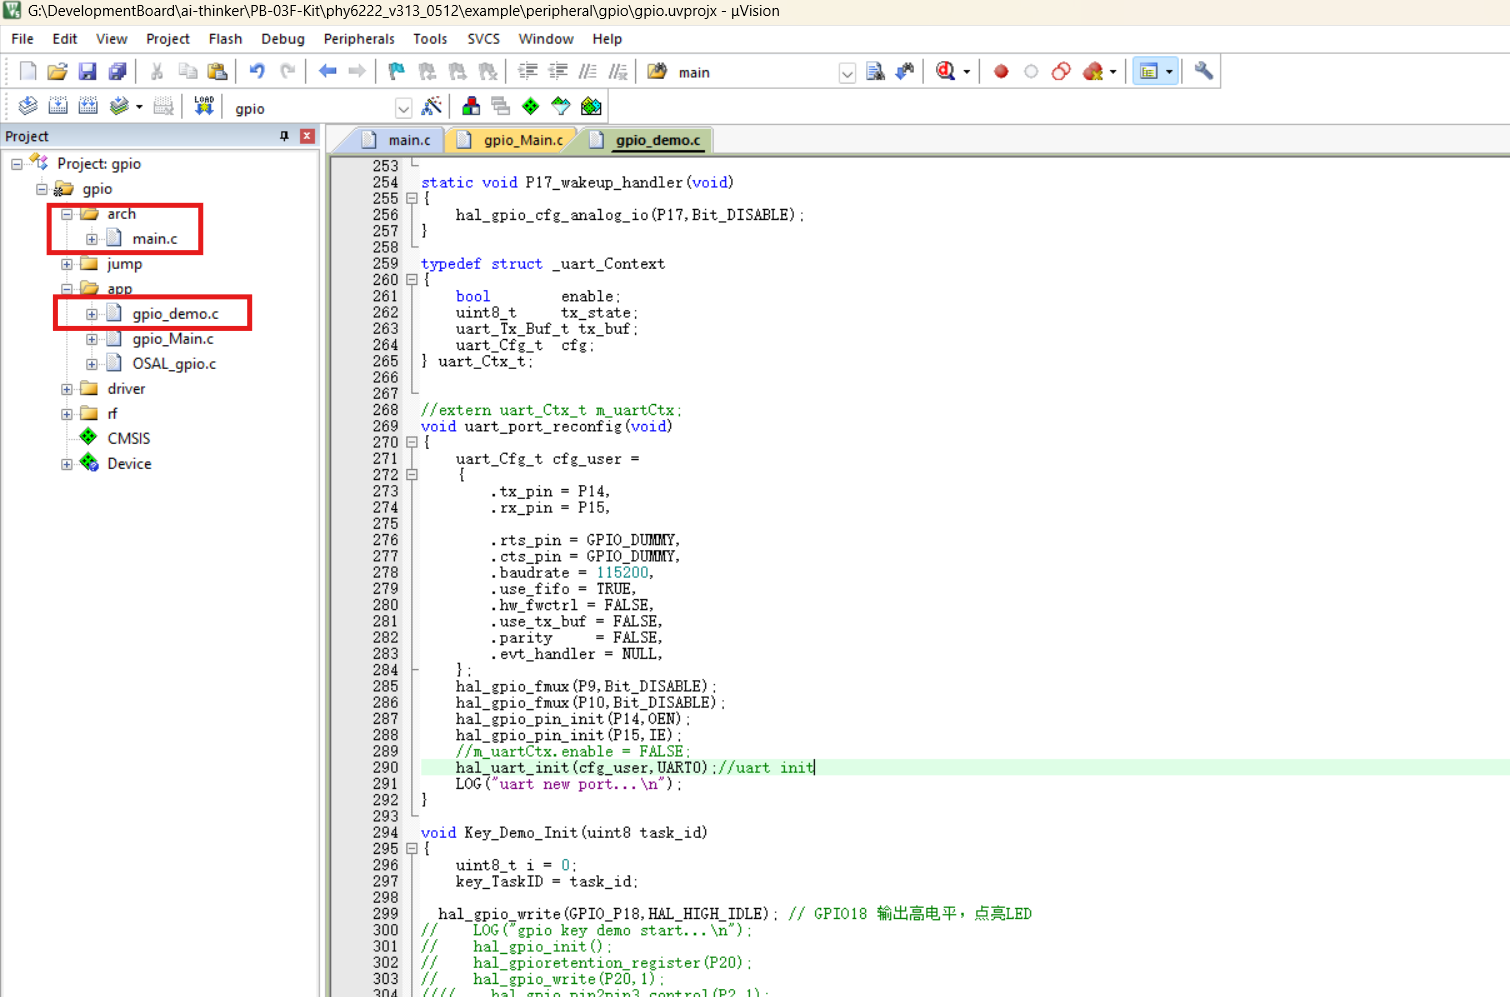Open debug session dropdown arrow

click(966, 72)
